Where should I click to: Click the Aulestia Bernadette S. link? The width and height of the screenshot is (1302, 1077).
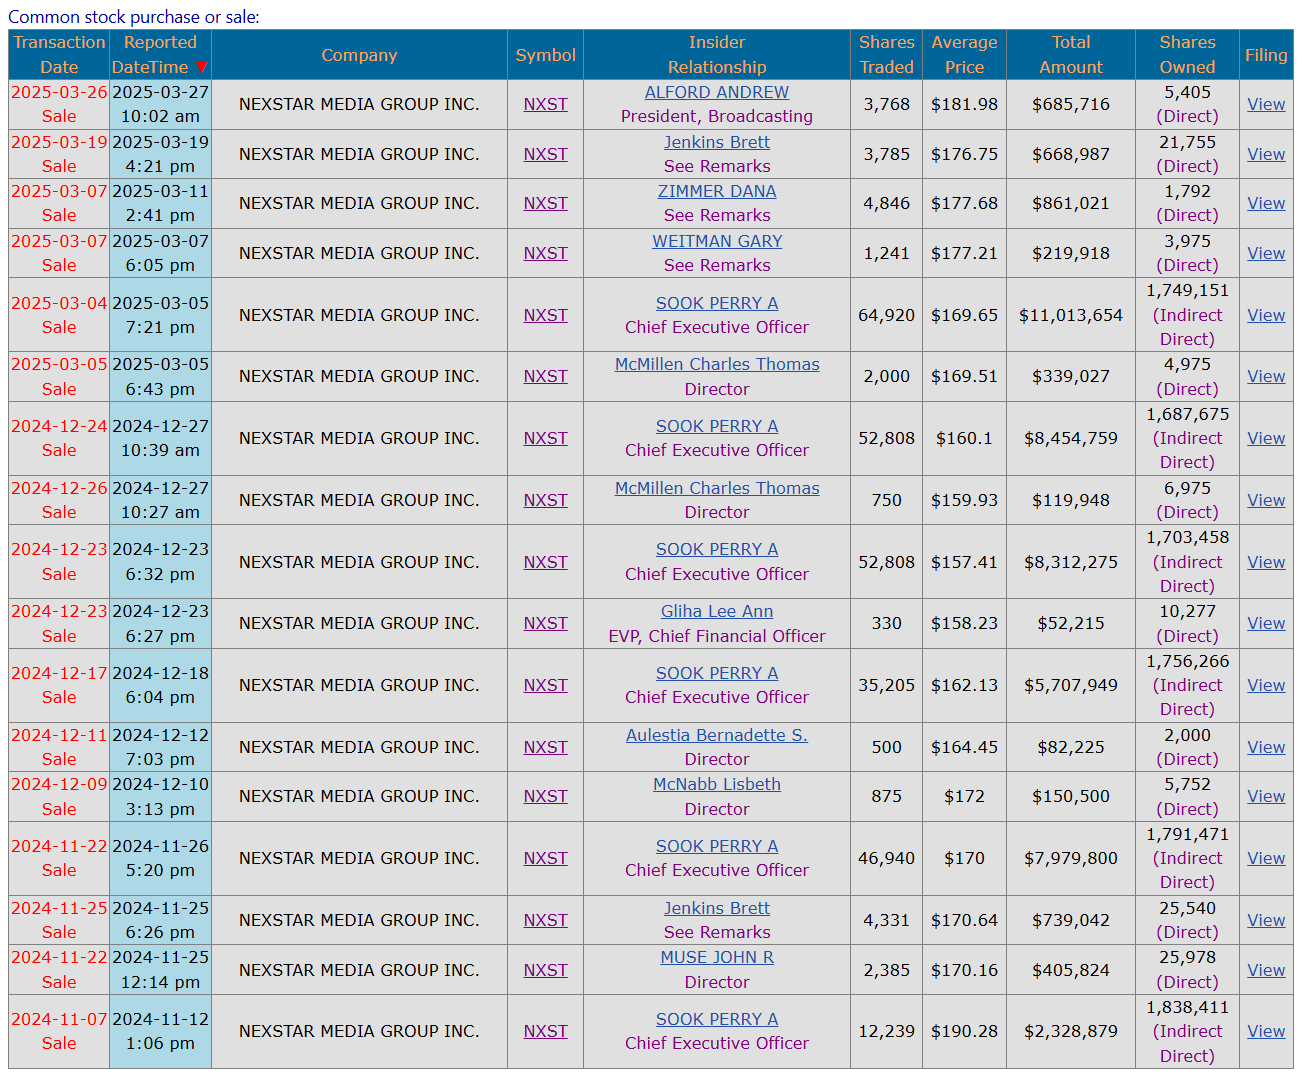(x=716, y=735)
